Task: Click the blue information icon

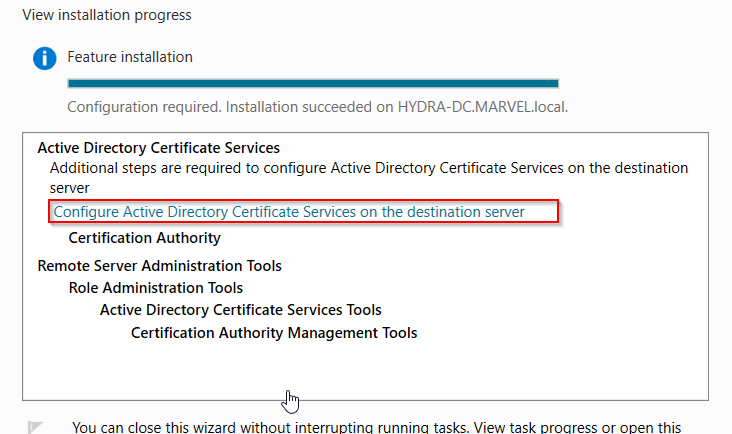Action: pyautogui.click(x=45, y=58)
